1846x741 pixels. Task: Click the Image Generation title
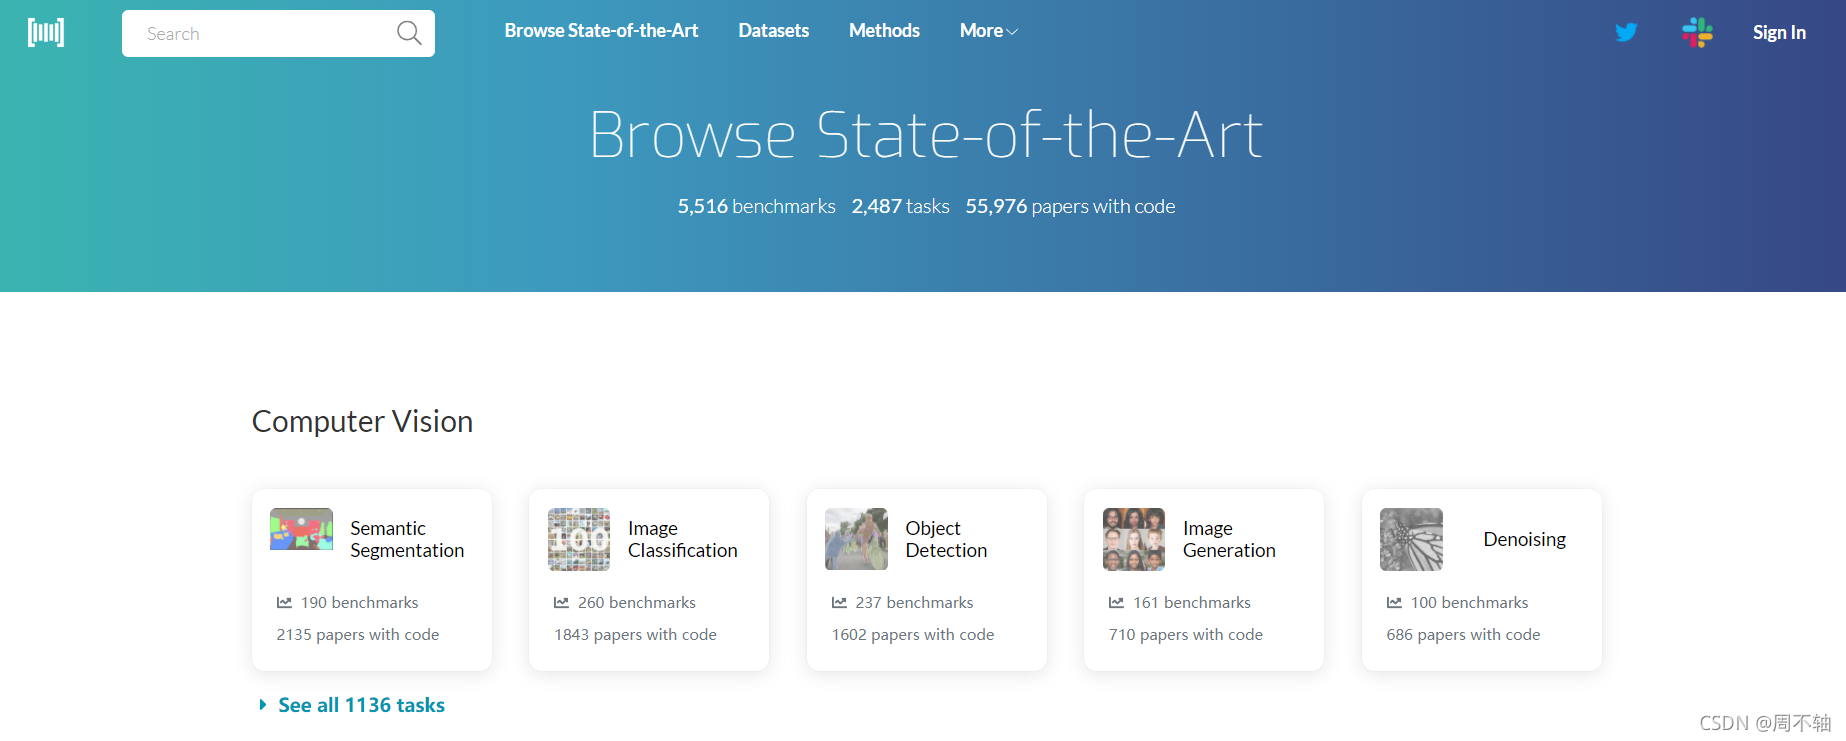(x=1229, y=539)
